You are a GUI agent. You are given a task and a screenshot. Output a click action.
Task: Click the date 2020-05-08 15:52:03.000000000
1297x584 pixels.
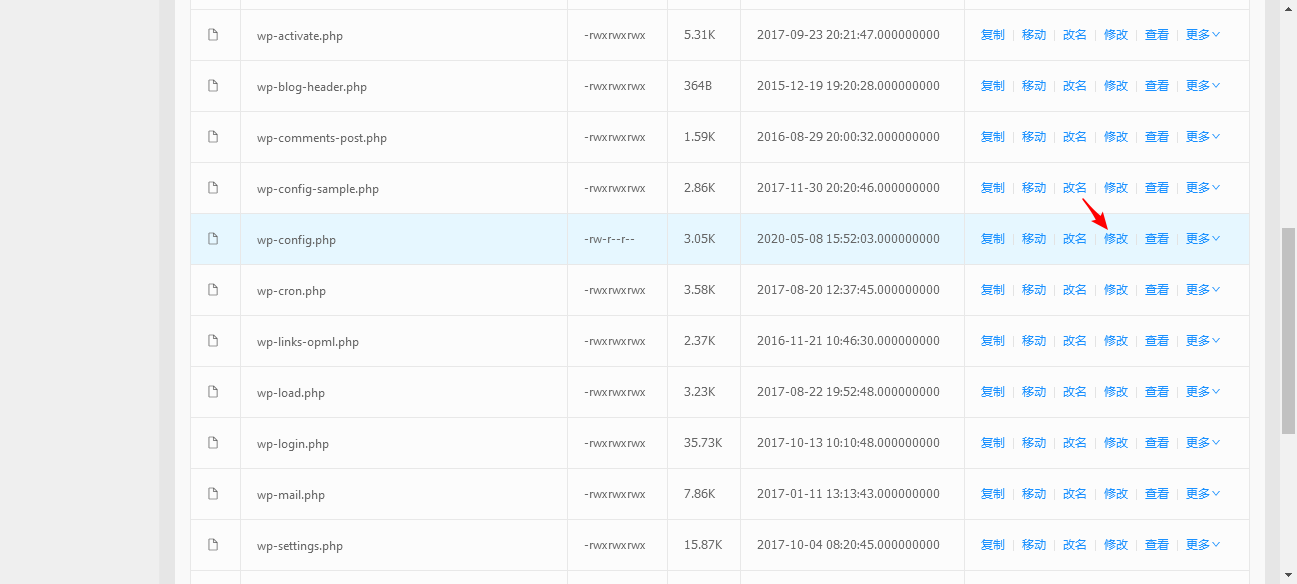point(848,239)
